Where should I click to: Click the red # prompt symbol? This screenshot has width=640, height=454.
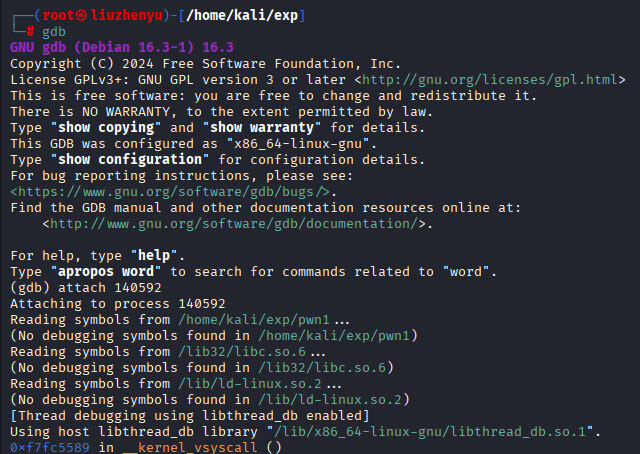pos(30,32)
